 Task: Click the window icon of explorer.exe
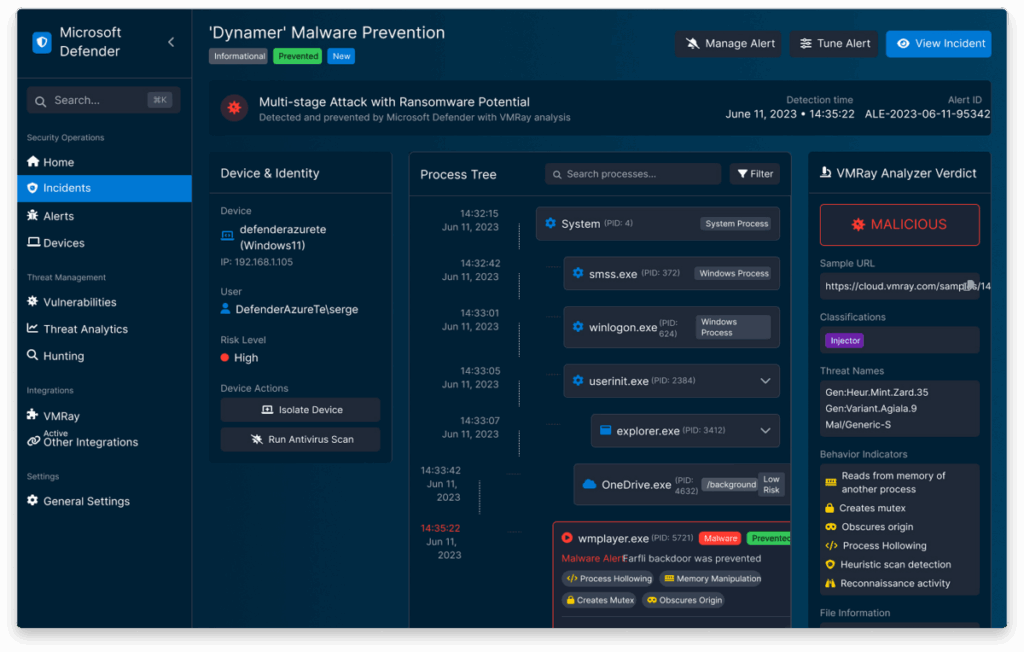pos(605,430)
